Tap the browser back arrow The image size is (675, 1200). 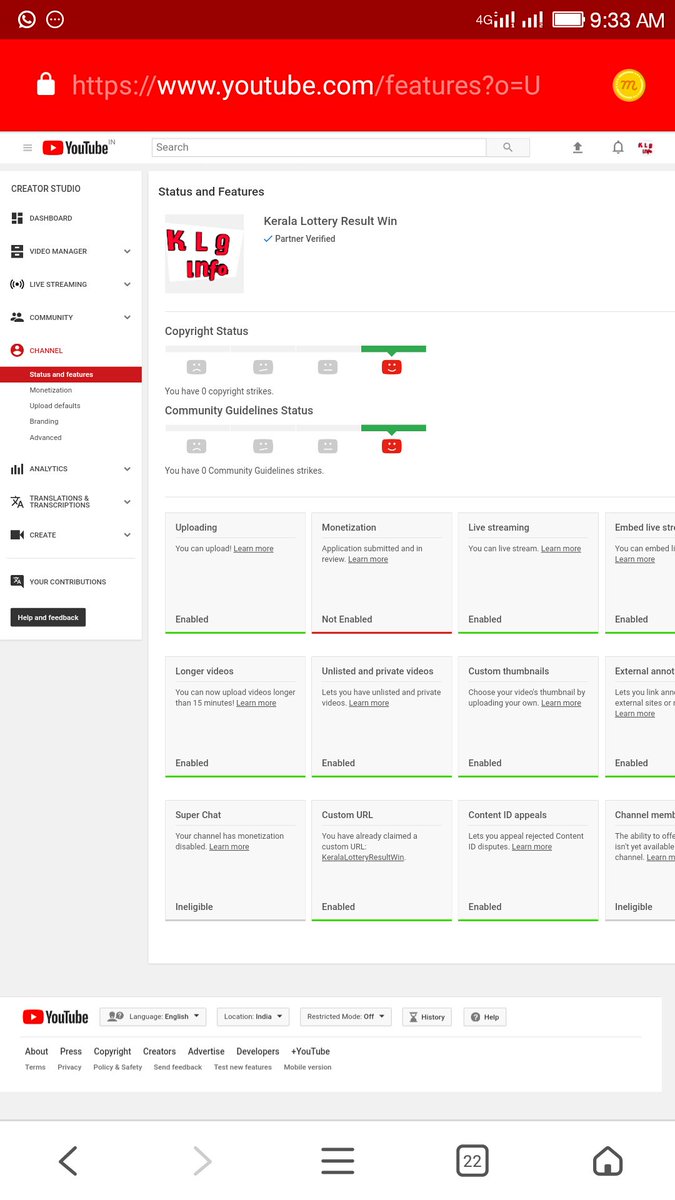(x=67, y=1161)
